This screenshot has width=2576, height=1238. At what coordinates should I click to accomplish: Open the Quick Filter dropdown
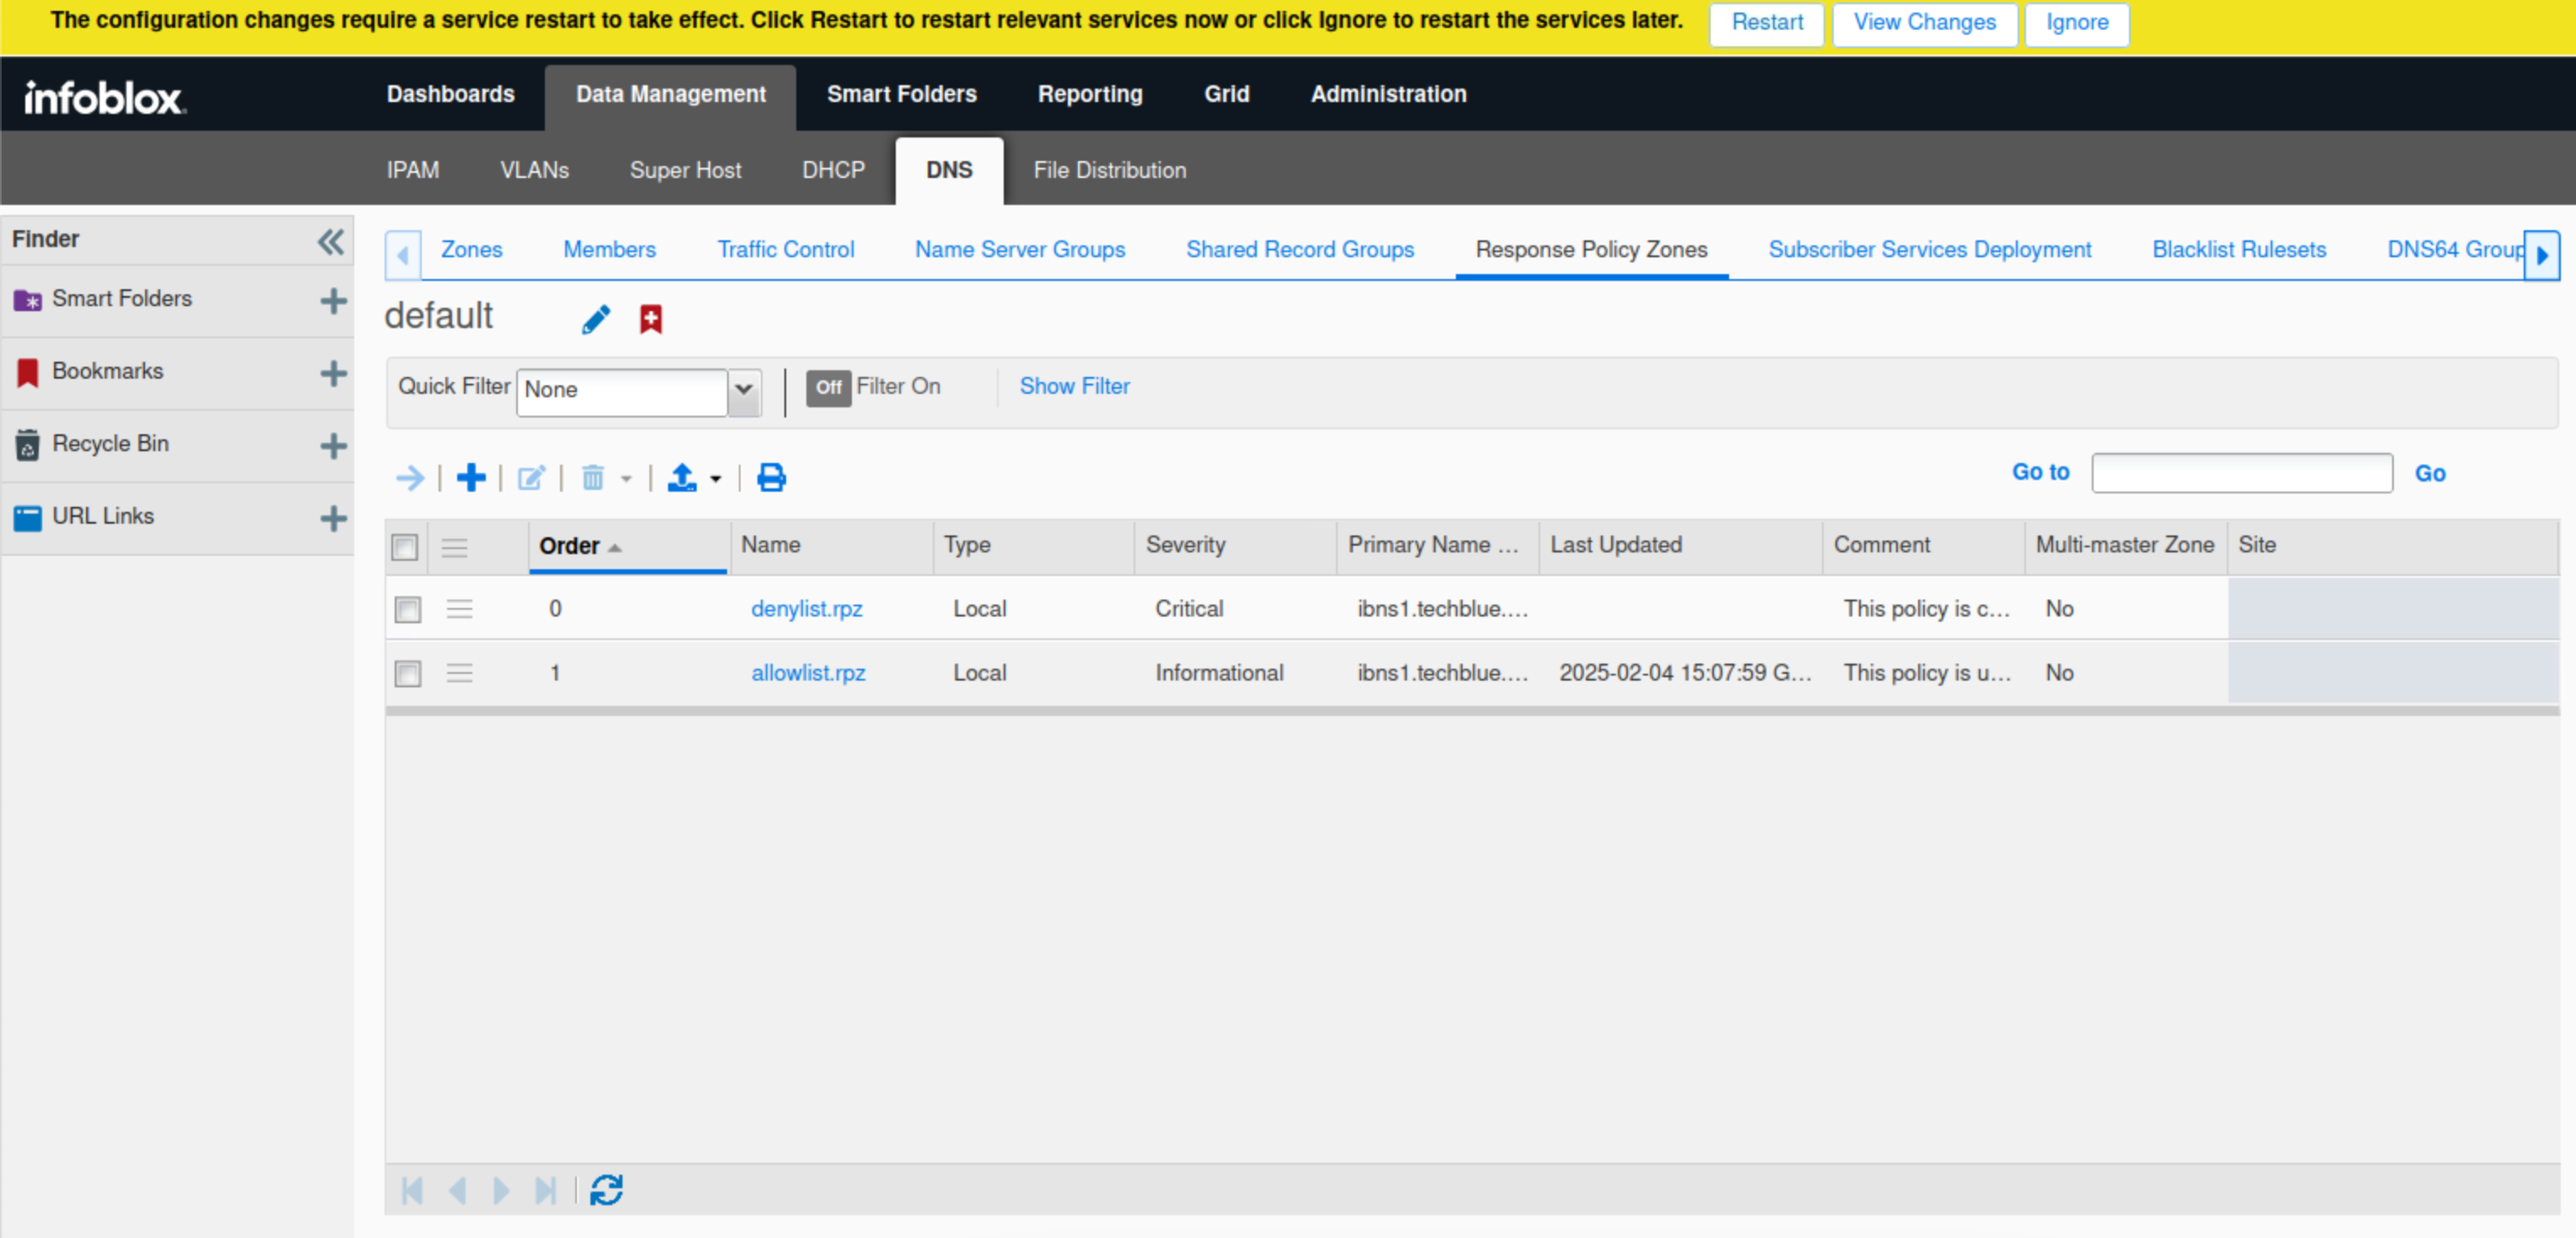[743, 390]
